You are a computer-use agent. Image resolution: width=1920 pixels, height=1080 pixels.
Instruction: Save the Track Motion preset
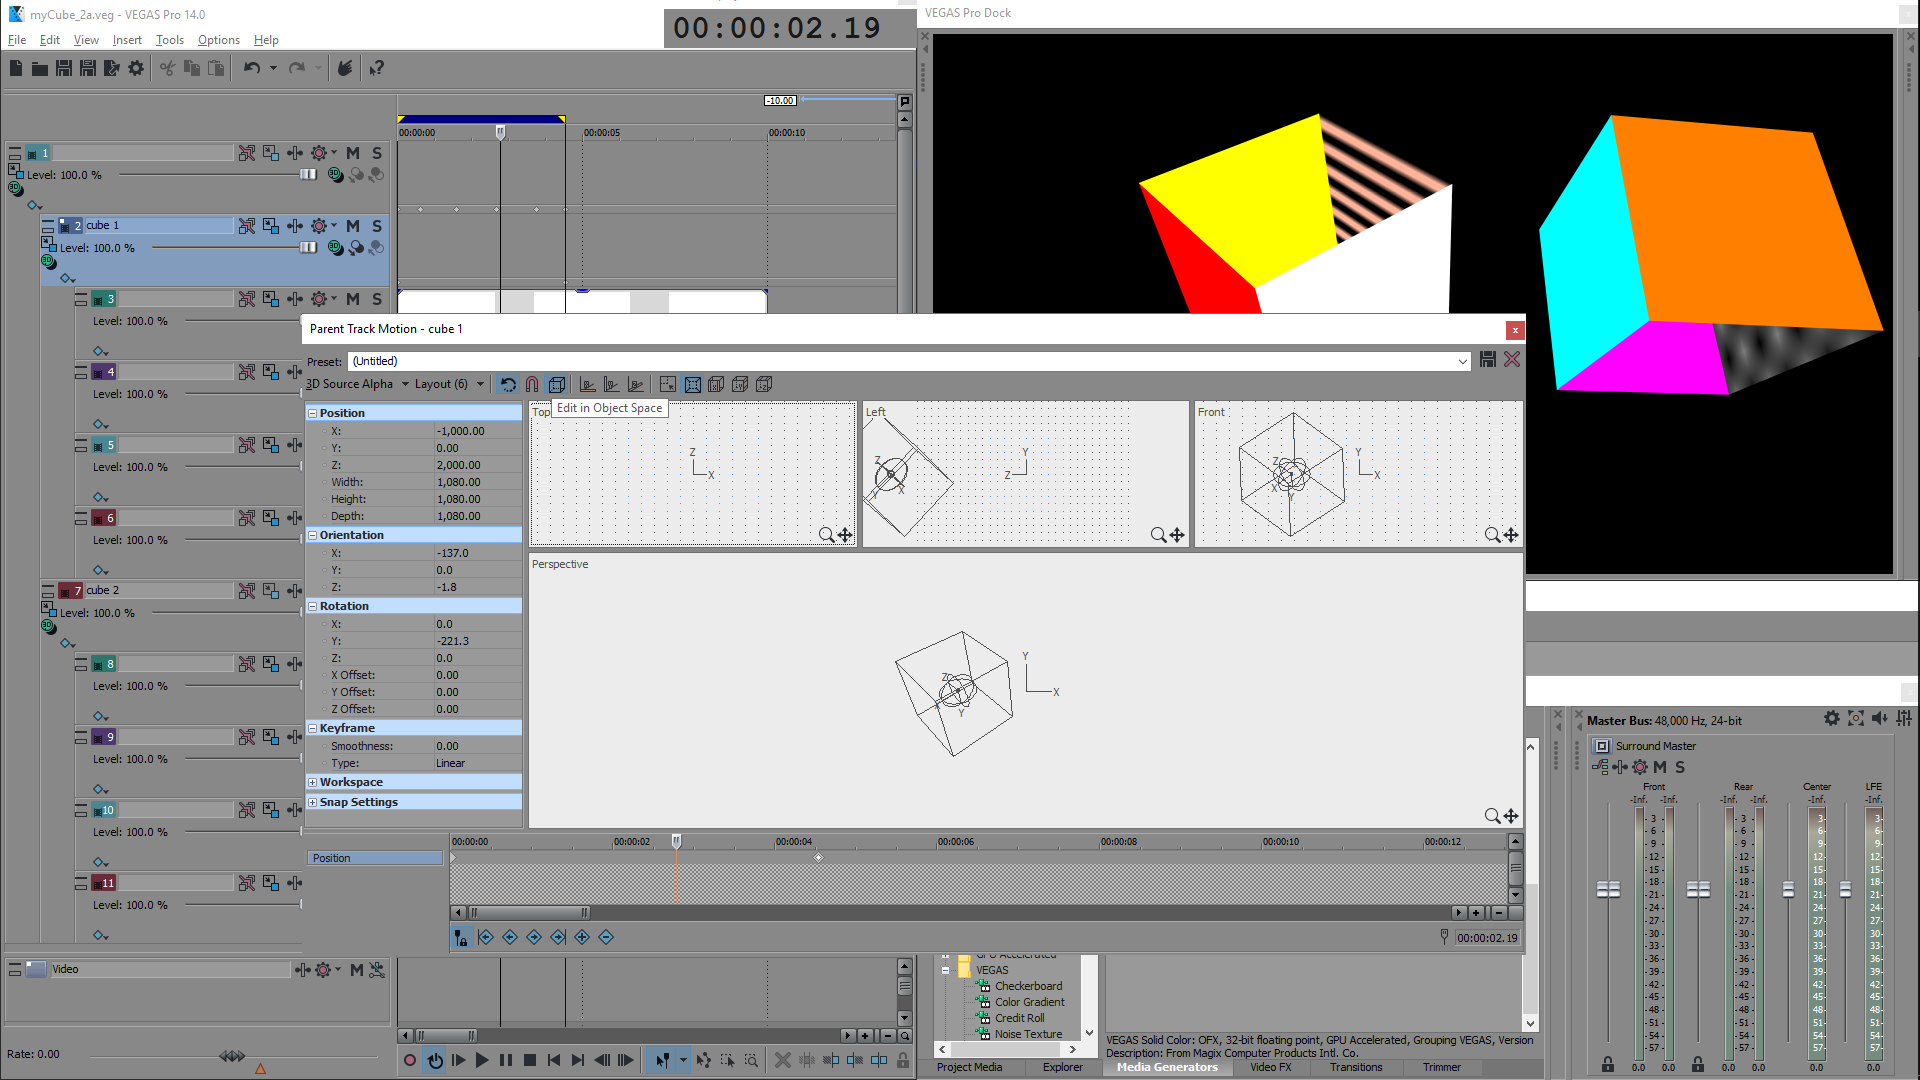point(1488,360)
